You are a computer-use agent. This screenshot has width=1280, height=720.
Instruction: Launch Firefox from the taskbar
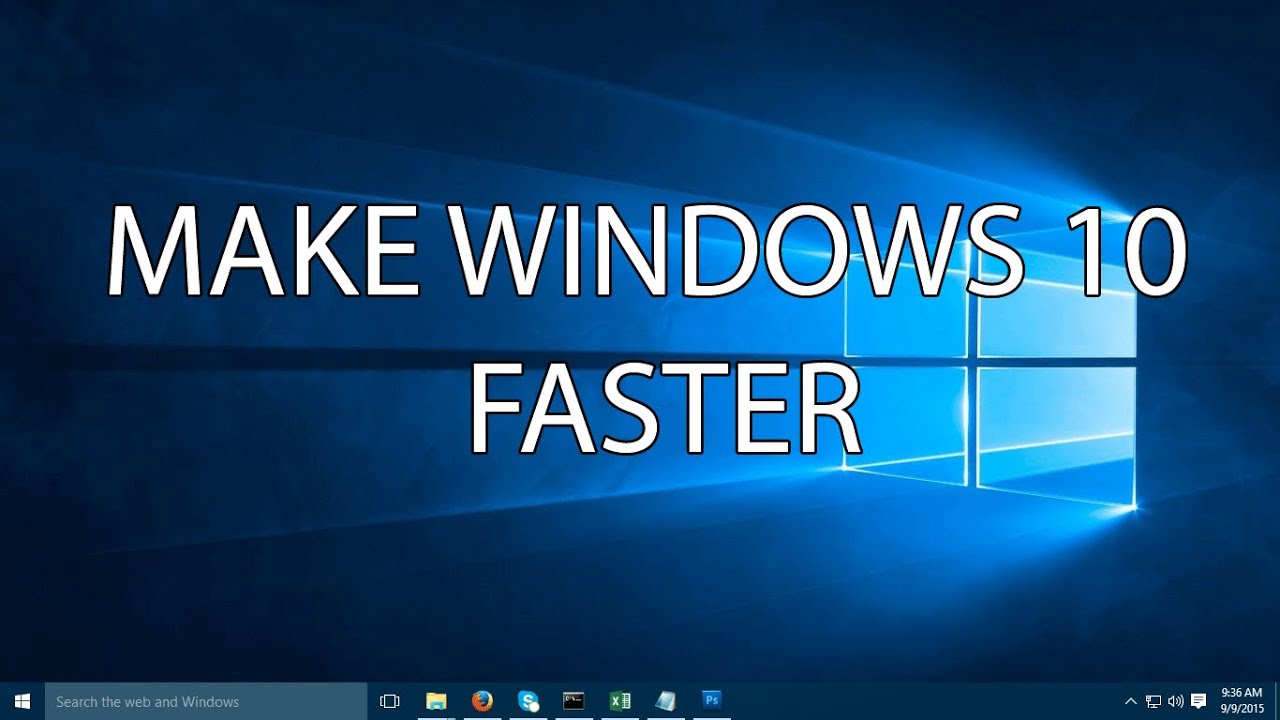click(x=482, y=701)
